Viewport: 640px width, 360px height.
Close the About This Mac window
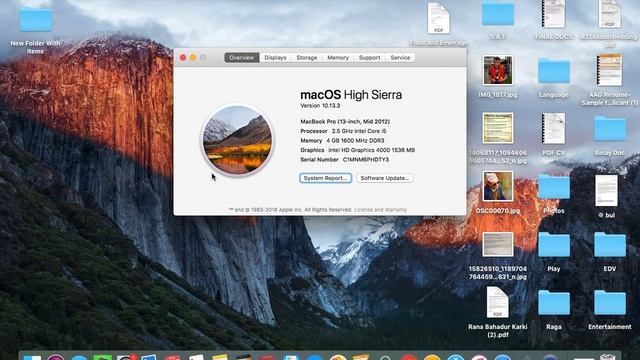(x=183, y=58)
